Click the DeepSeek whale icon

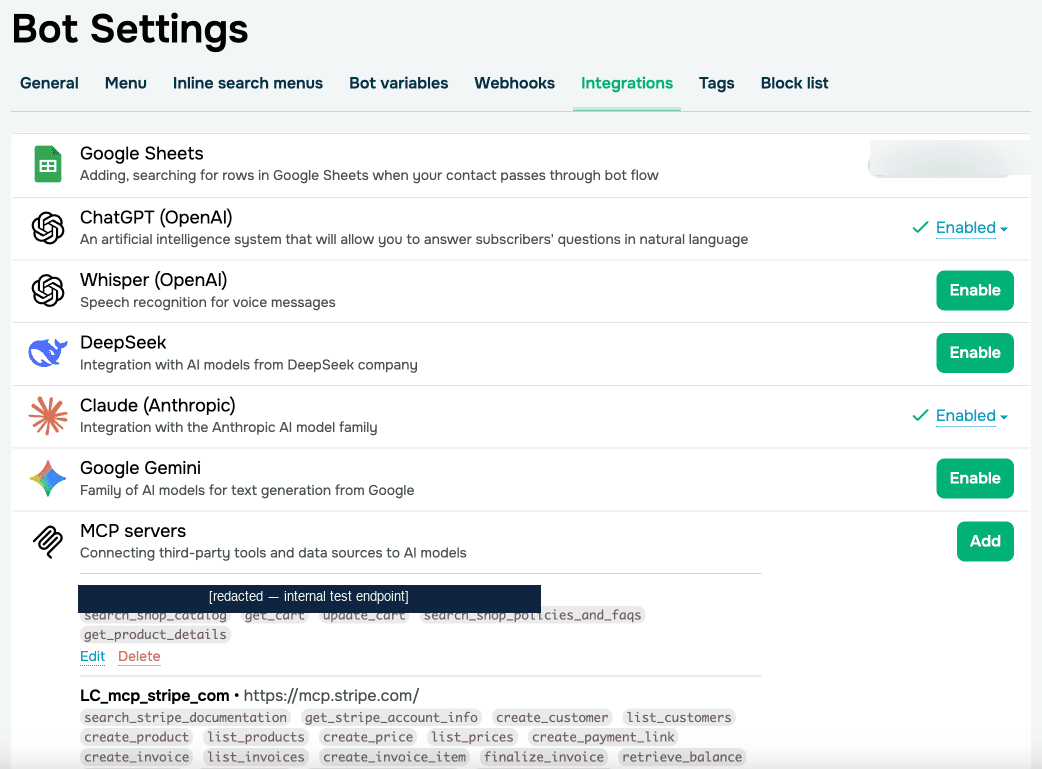point(48,352)
